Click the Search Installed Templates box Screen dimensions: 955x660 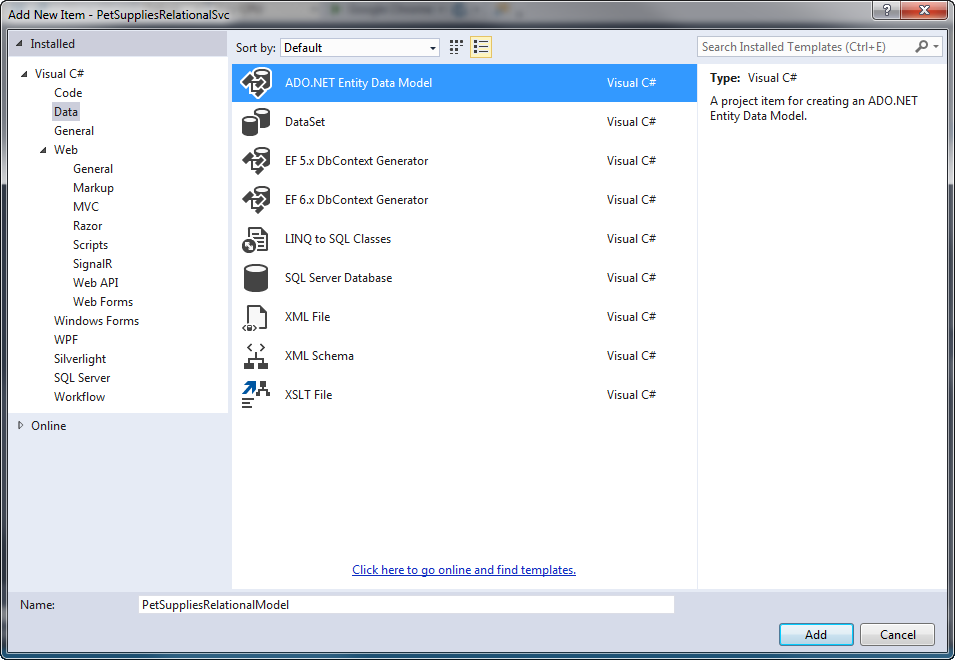tap(805, 47)
